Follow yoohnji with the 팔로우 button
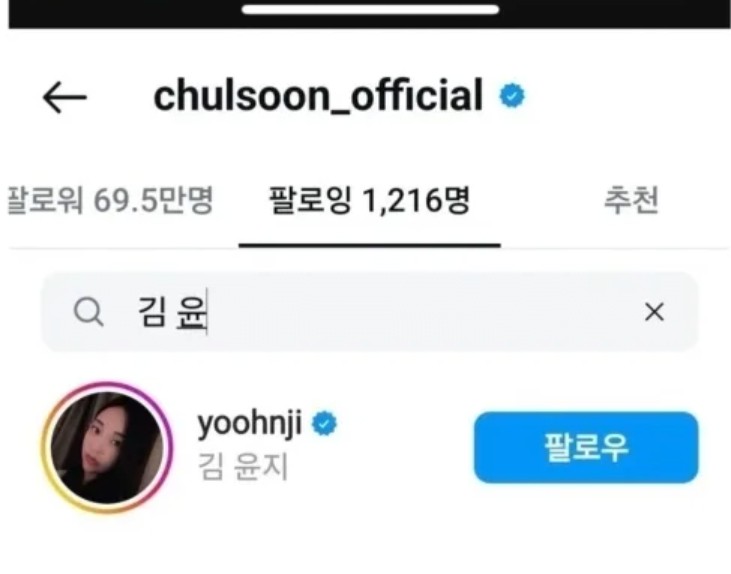This screenshot has height=574, width=731. point(586,447)
